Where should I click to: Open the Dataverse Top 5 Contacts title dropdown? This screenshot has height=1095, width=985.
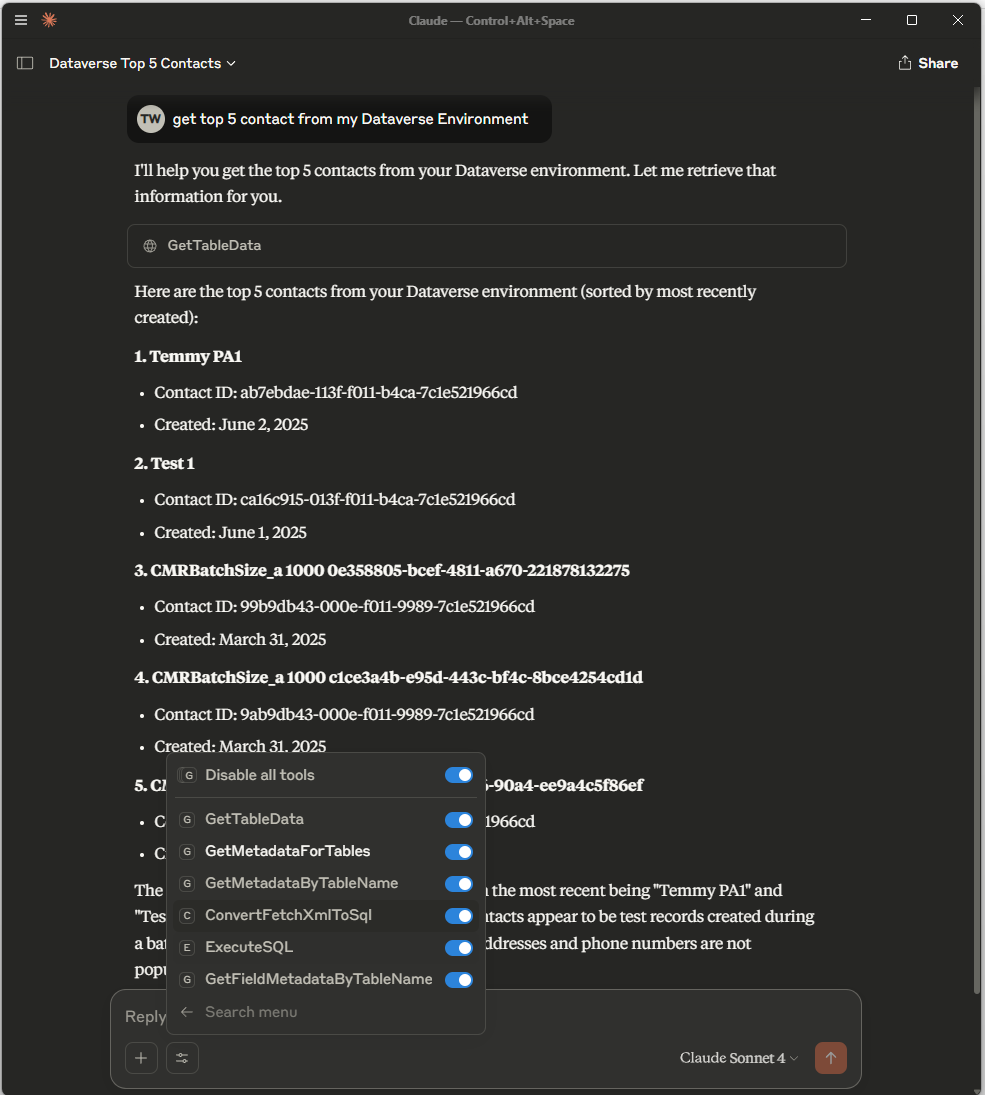143,63
